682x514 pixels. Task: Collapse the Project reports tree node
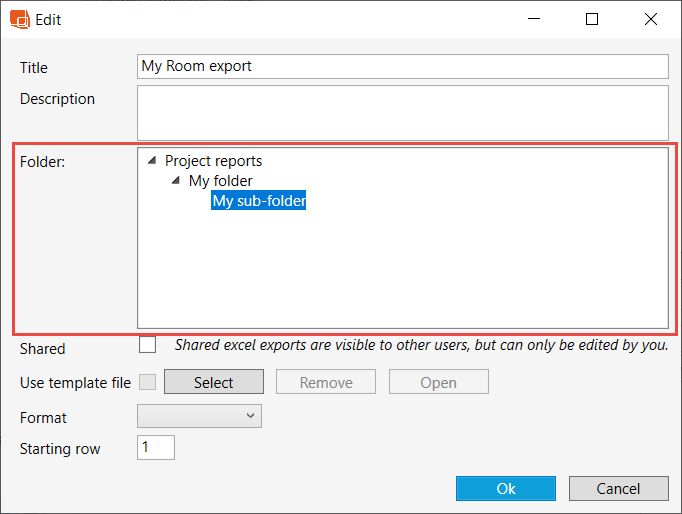coord(151,160)
